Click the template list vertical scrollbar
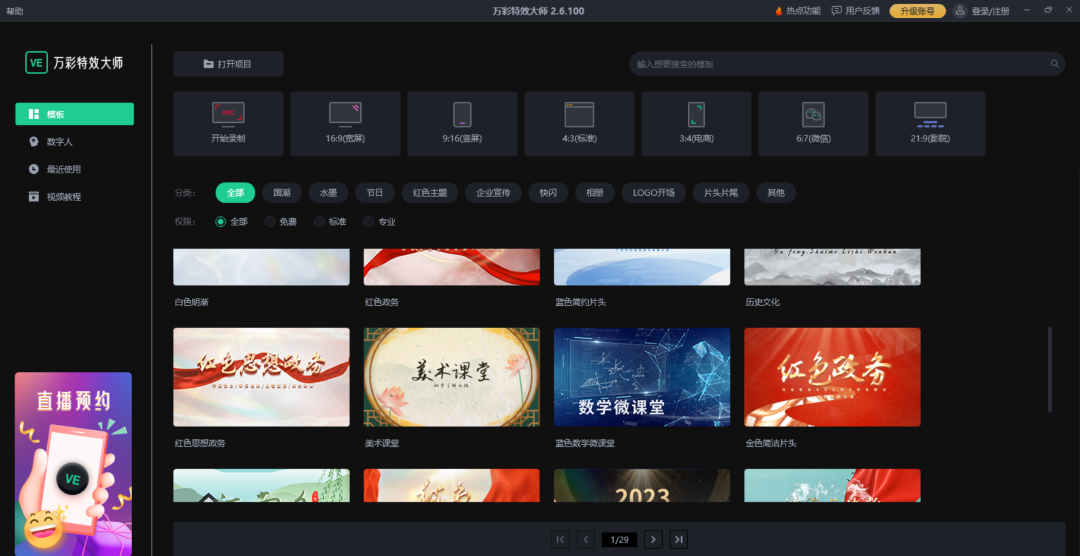Screen dimensions: 1080x556 1050,369
